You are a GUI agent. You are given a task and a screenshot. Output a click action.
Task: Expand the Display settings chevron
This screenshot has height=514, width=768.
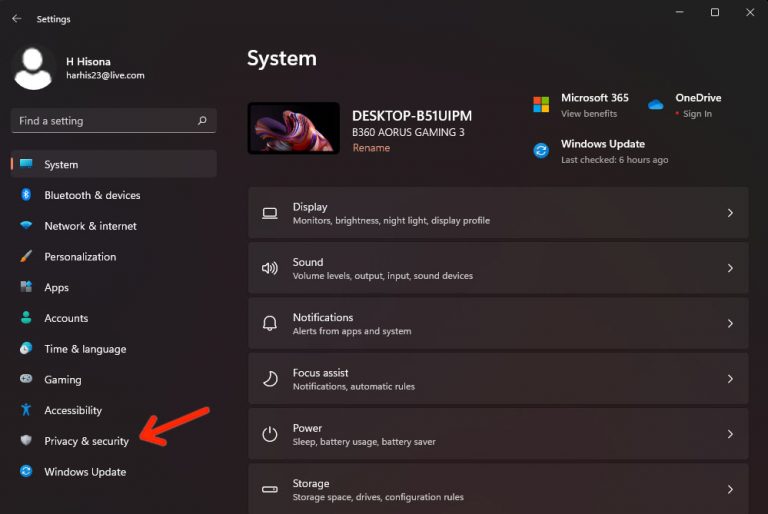tap(730, 213)
